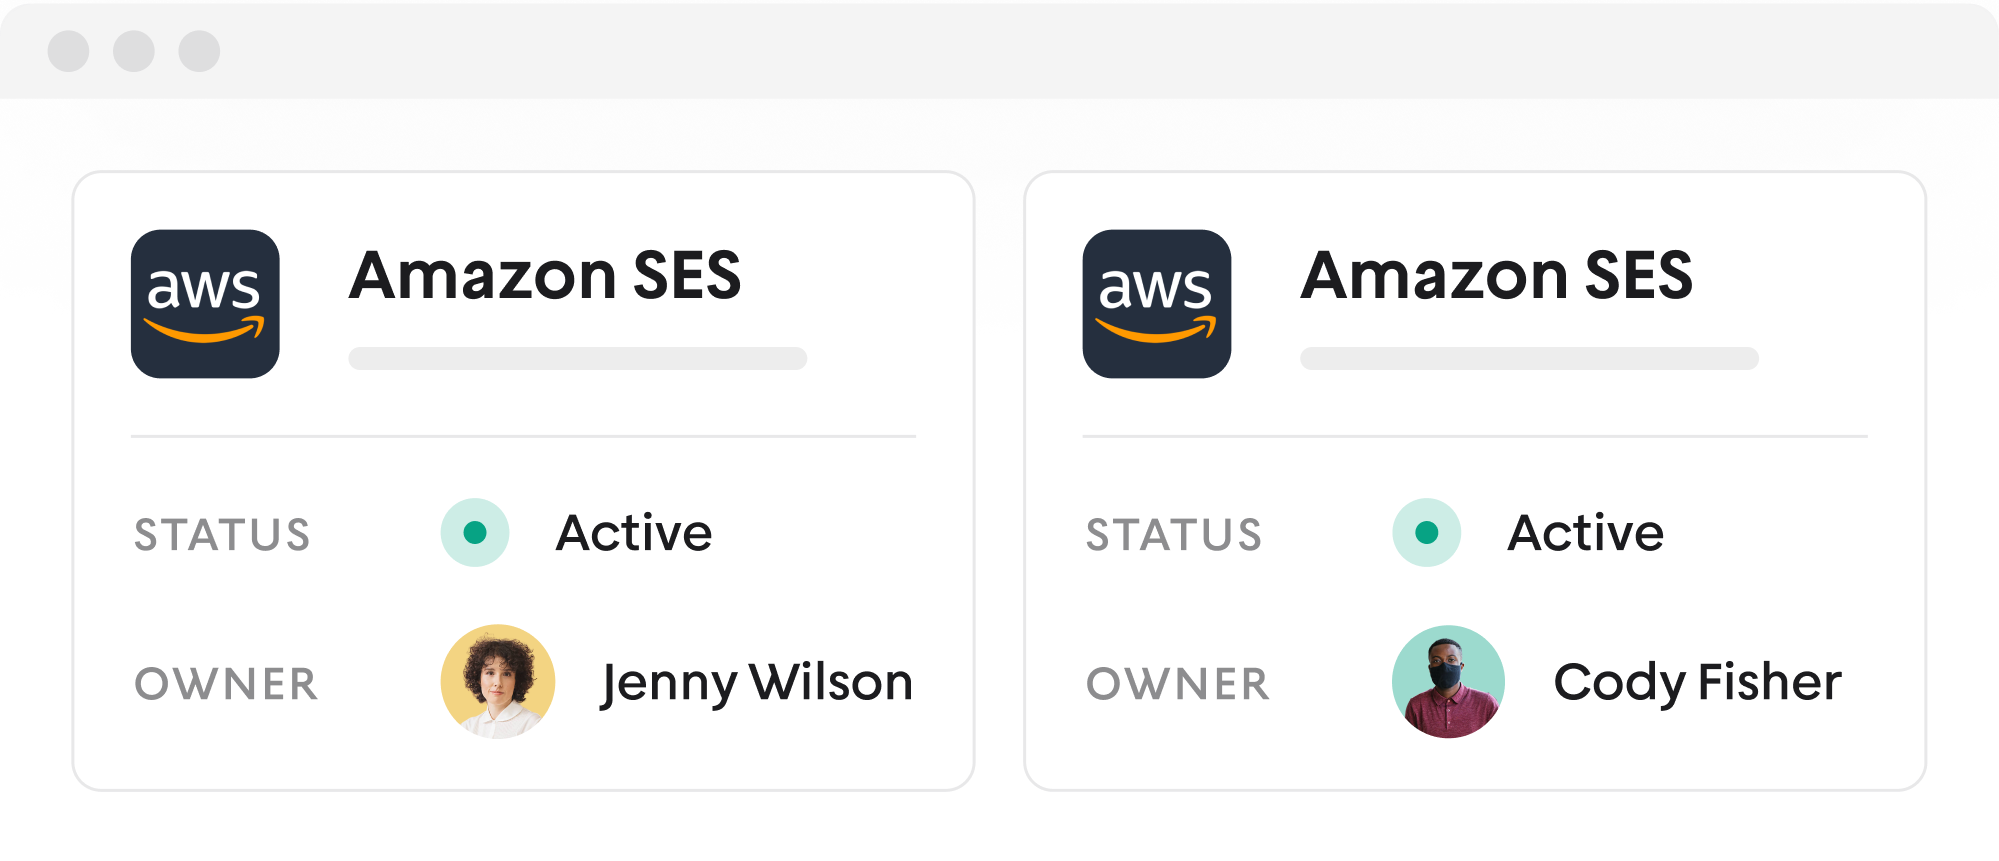This screenshot has height=861, width=1999.
Task: Click the AWS logo on the right card
Action: 1156,304
